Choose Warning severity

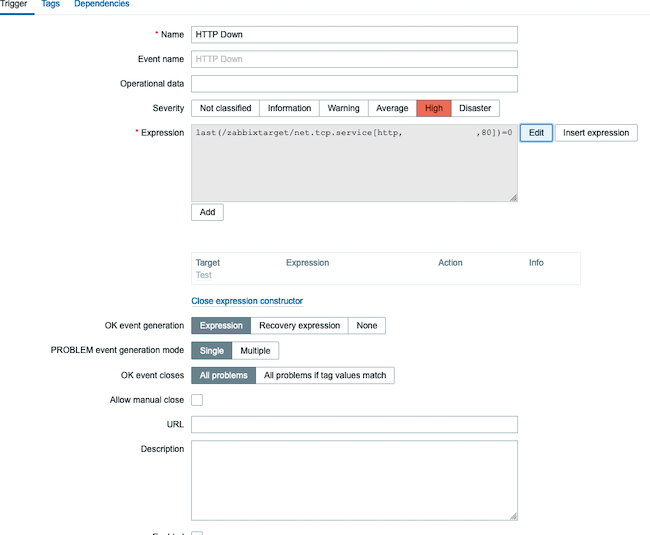pyautogui.click(x=343, y=108)
